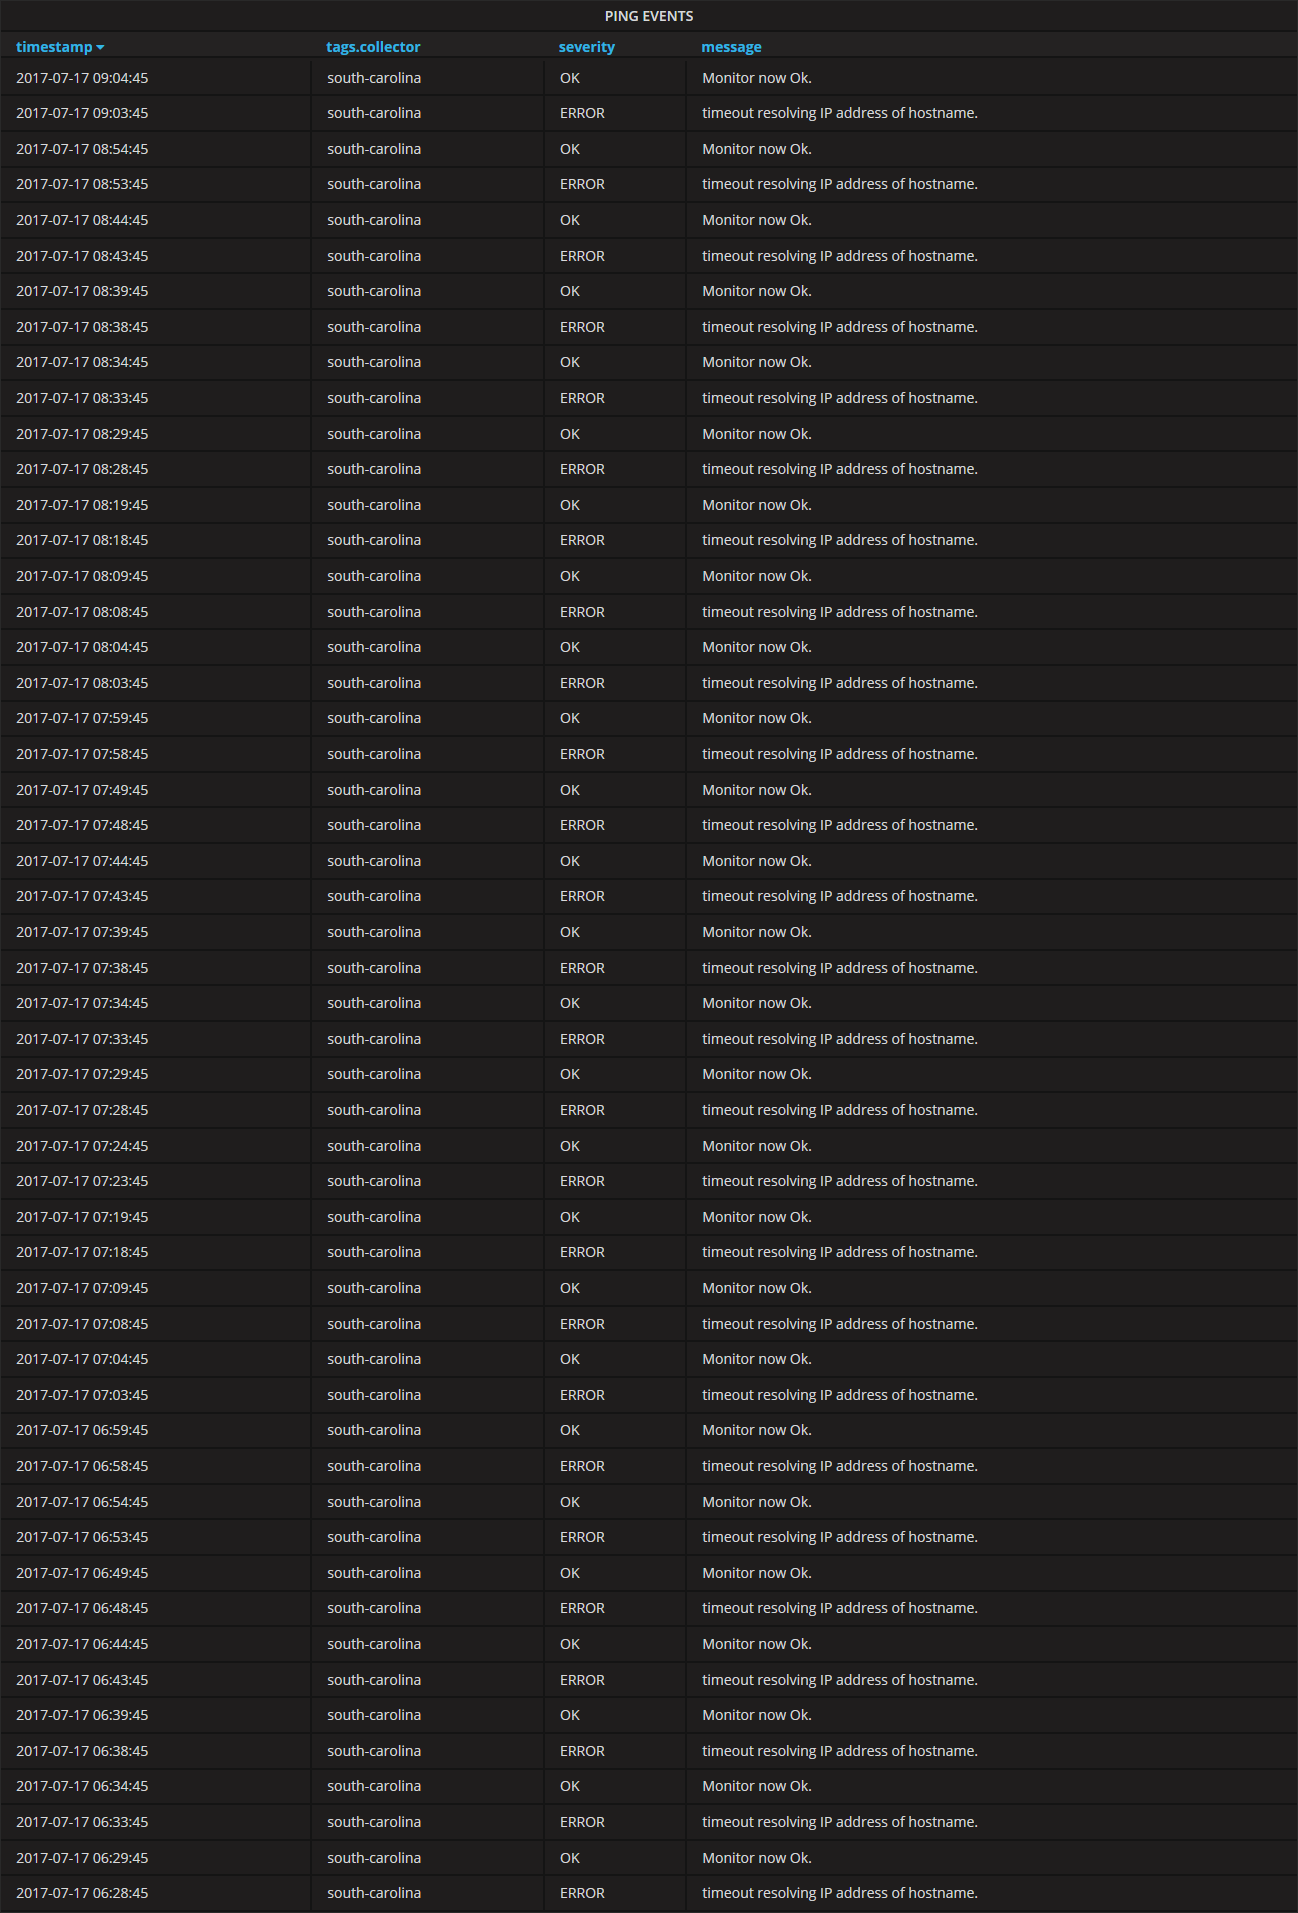Click OK severity in 08:54:45 row
This screenshot has height=1913, width=1298.
click(570, 149)
